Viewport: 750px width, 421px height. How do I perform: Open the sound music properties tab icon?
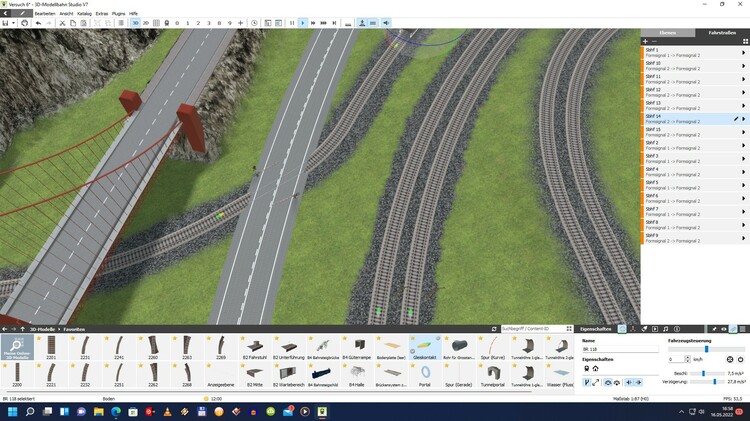pos(666,329)
